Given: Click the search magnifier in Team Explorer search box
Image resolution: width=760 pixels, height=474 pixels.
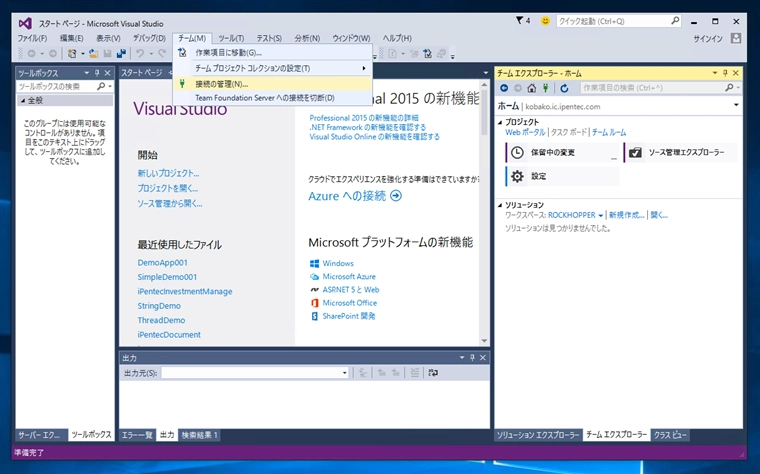Looking at the screenshot, I should click(x=729, y=88).
